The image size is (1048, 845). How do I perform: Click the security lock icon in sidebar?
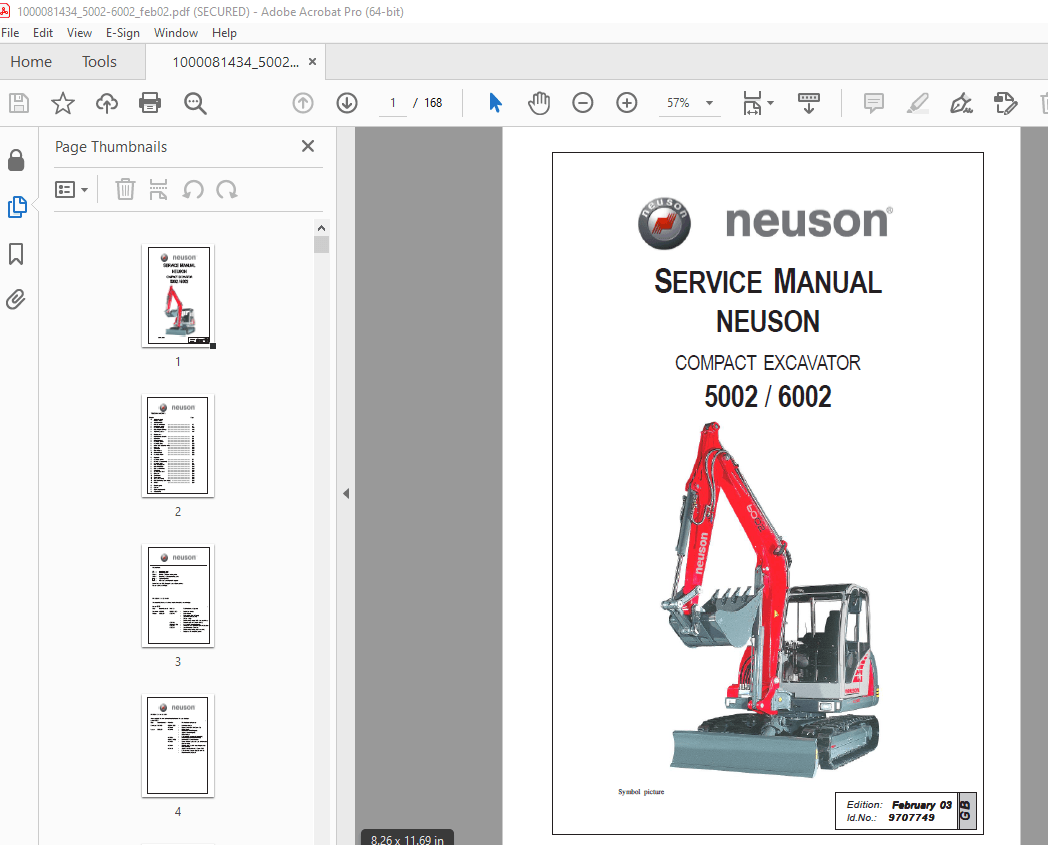pyautogui.click(x=16, y=160)
